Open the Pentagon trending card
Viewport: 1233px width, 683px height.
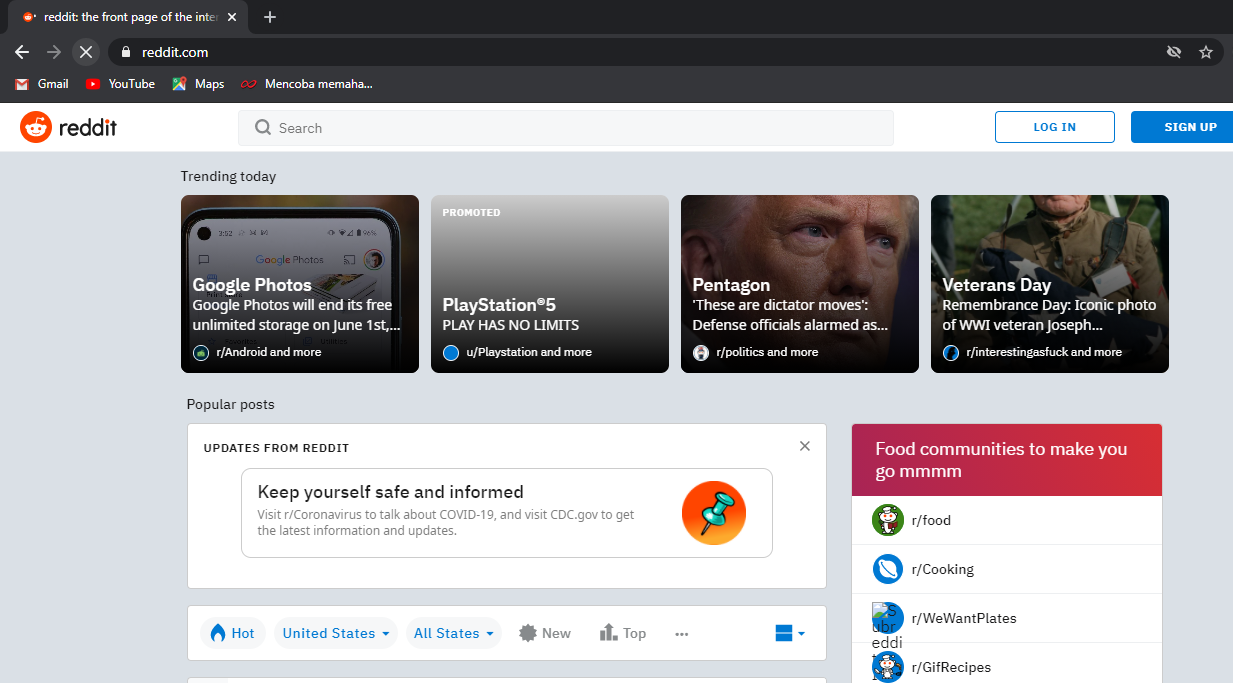pyautogui.click(x=800, y=284)
